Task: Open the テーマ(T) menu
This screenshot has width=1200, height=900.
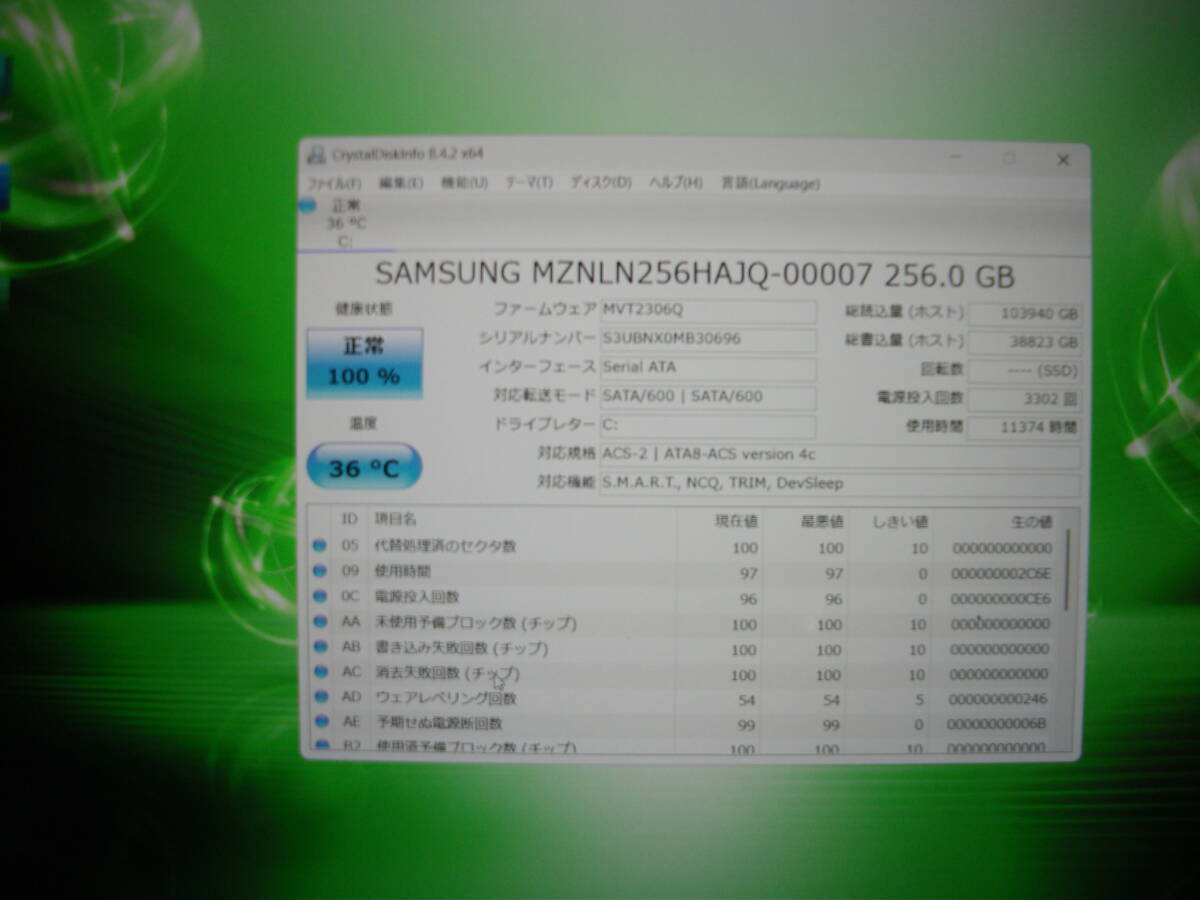Action: coord(529,184)
